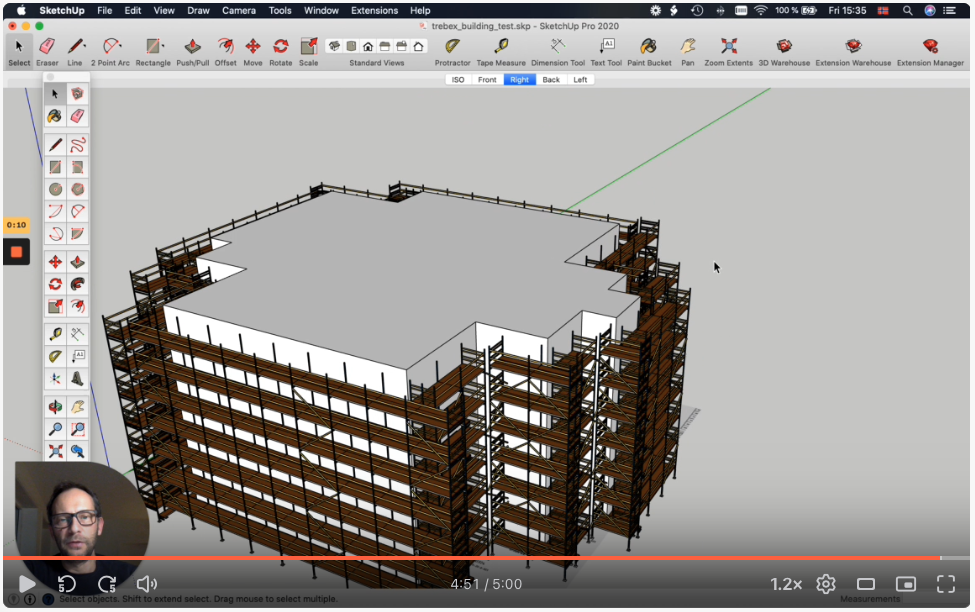
Task: Open macOS Spotlight search
Action: [908, 11]
